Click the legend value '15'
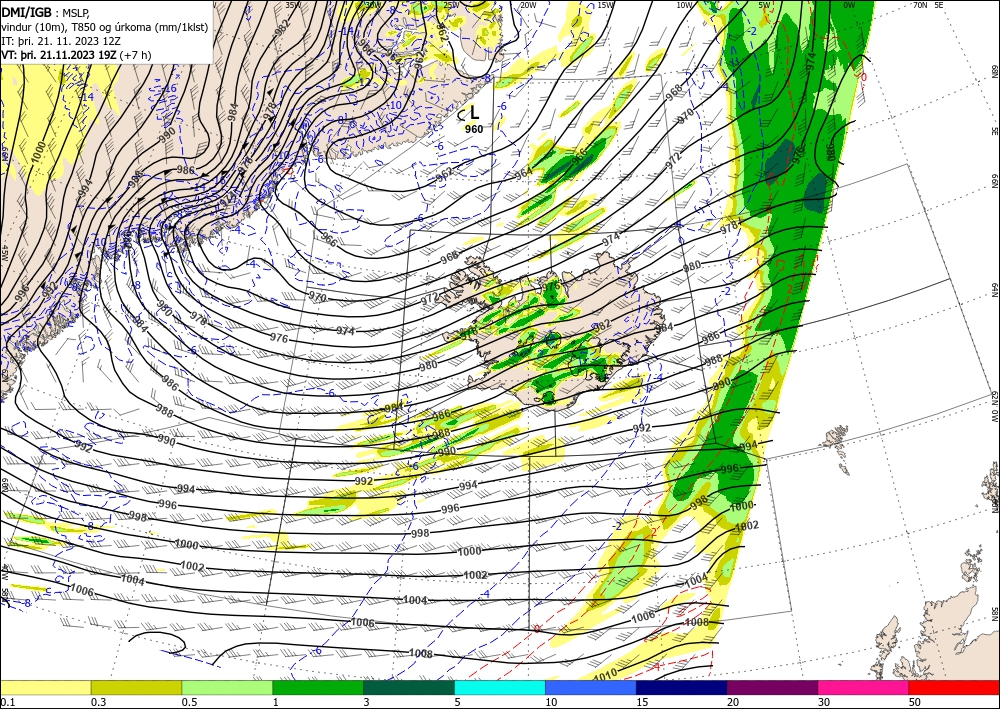This screenshot has height=709, width=1000. pos(642,702)
